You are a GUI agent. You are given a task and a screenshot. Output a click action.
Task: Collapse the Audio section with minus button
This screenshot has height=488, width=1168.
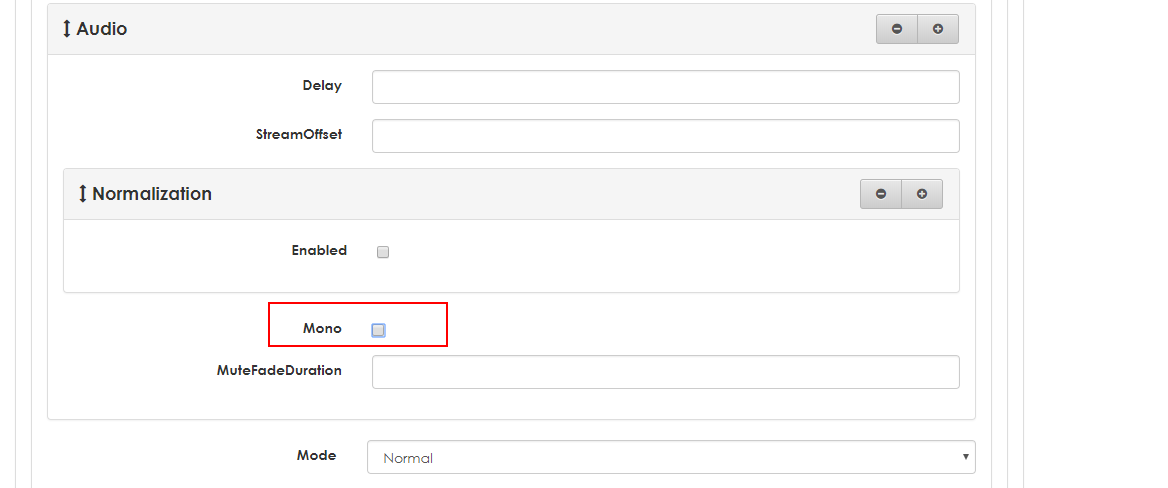coord(897,29)
